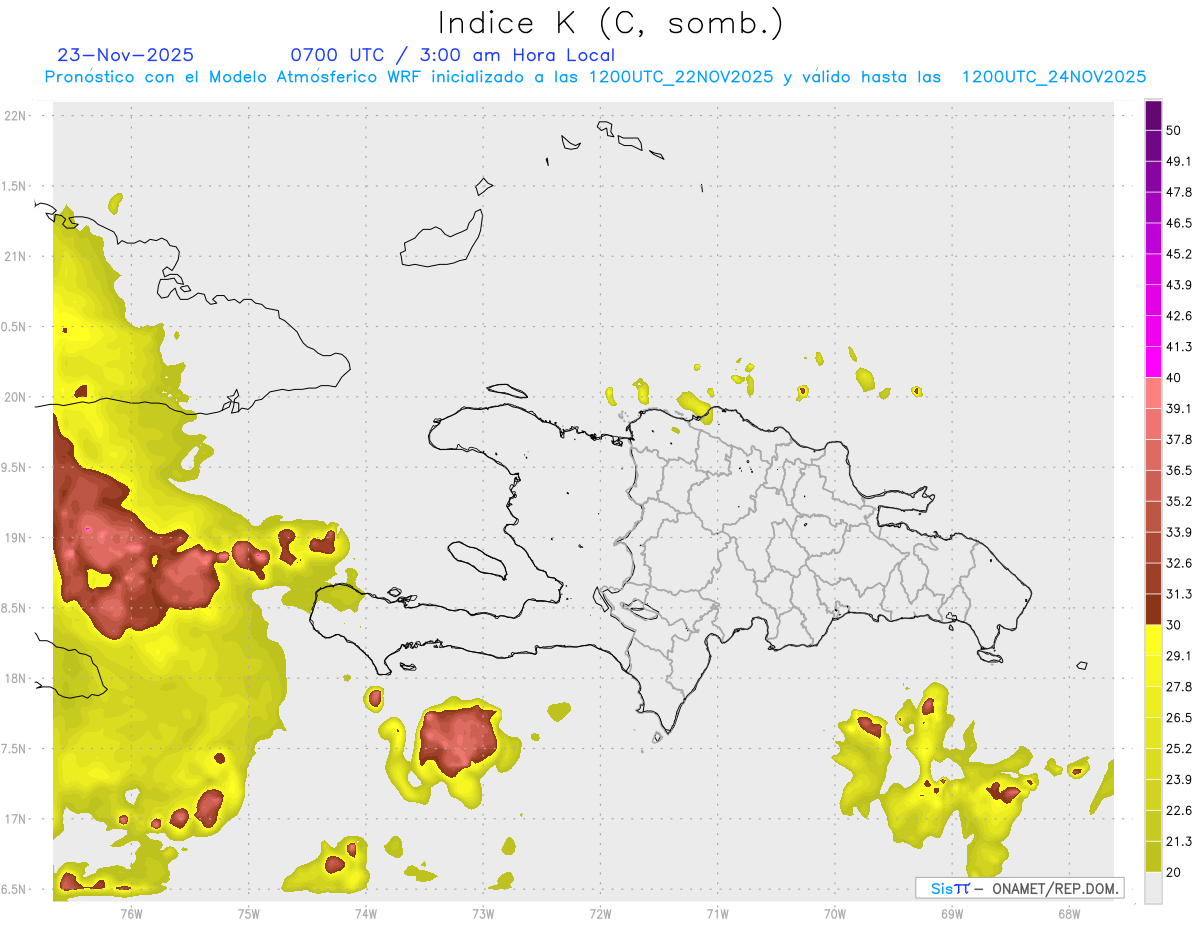The image size is (1200, 927).
Task: Click the "74W" longitude label
Action: point(365,913)
